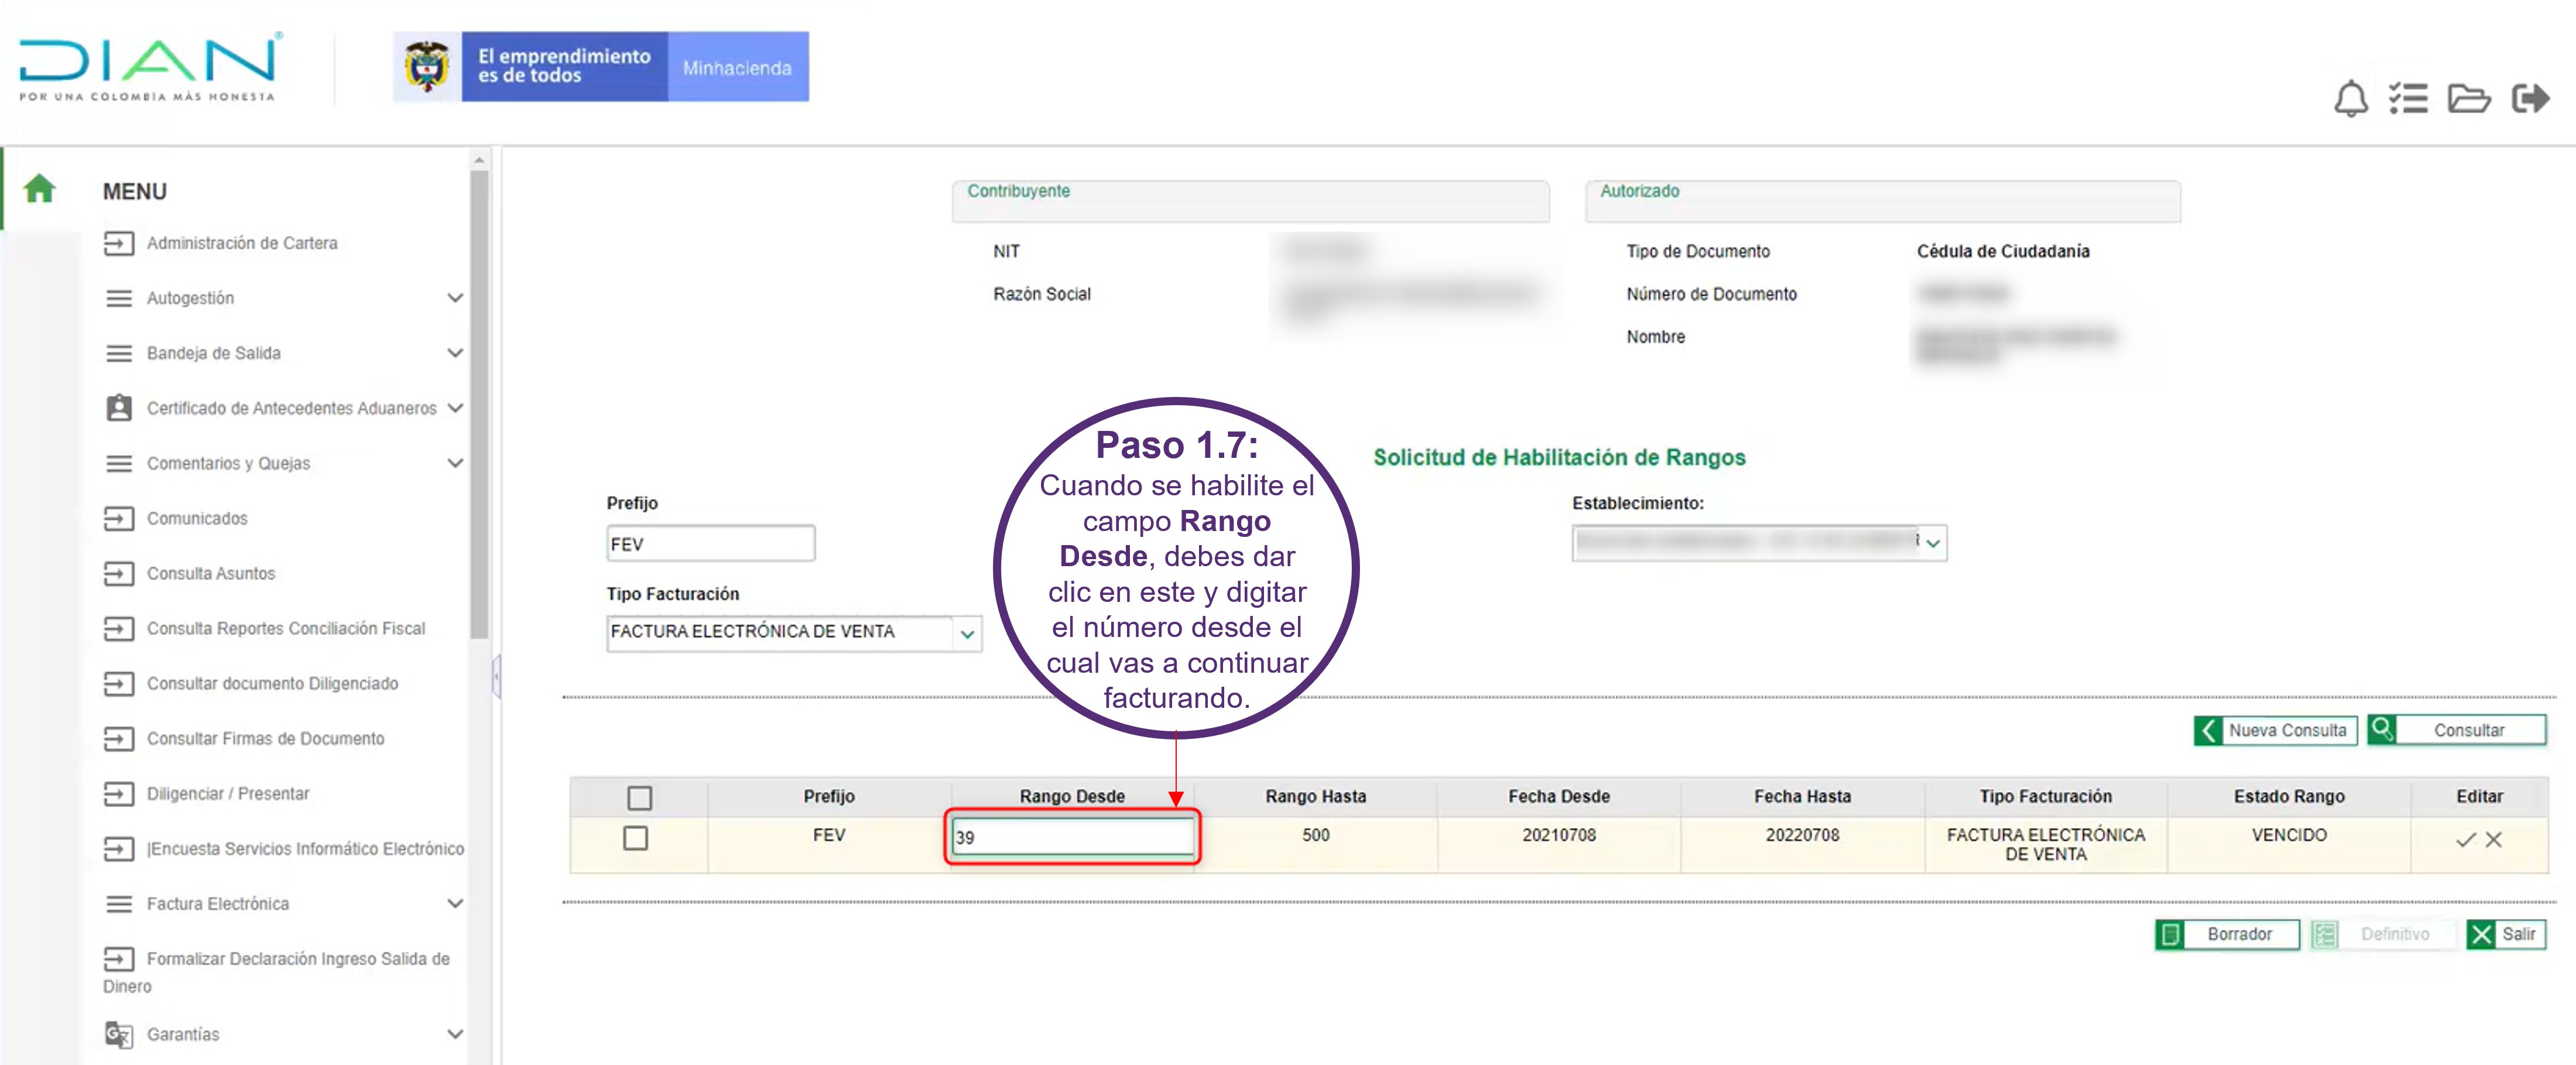
Task: Click the Garantías translate icon
Action: click(119, 1034)
